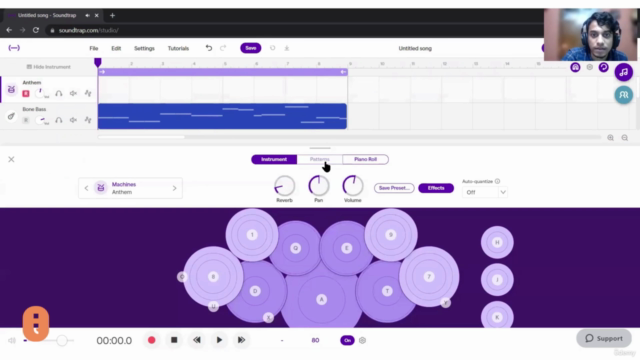Play the song
This screenshot has width=640, height=360.
coord(219,340)
